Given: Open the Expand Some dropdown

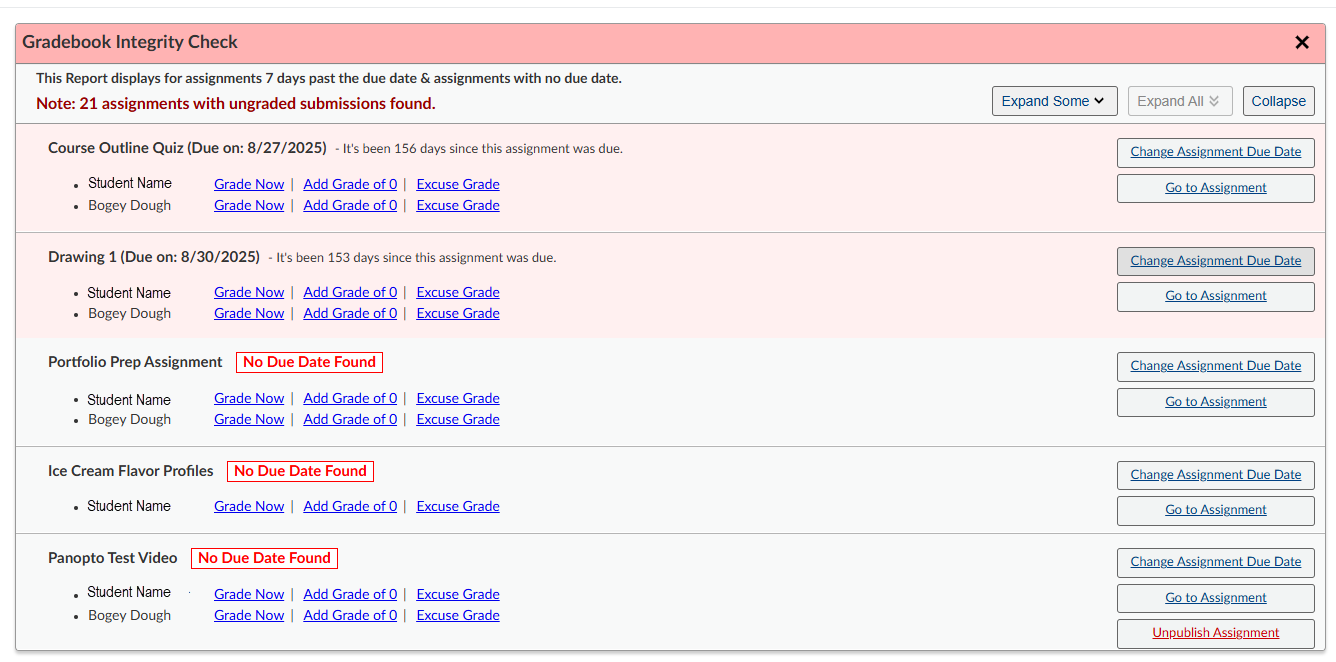Looking at the screenshot, I should [x=1054, y=101].
